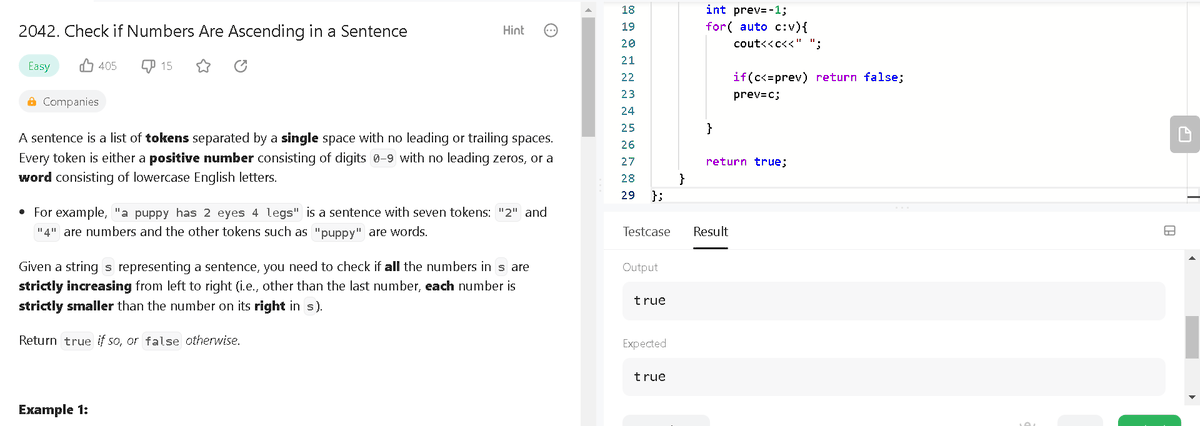The image size is (1200, 426).
Task: Click the Expected label in results
Action: (644, 343)
